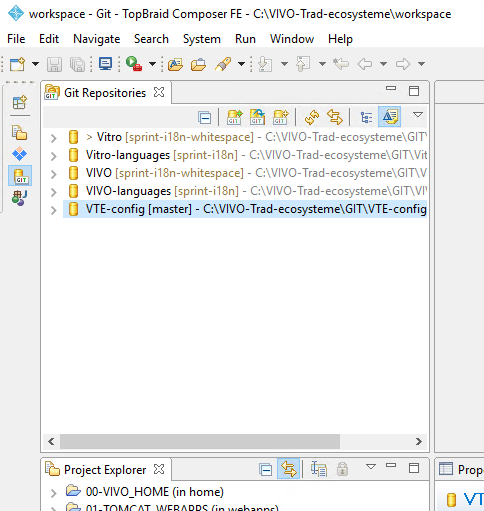Screen dimensions: 484x511
Task: Click the Last Edit Location icon
Action: pyautogui.click(x=341, y=64)
